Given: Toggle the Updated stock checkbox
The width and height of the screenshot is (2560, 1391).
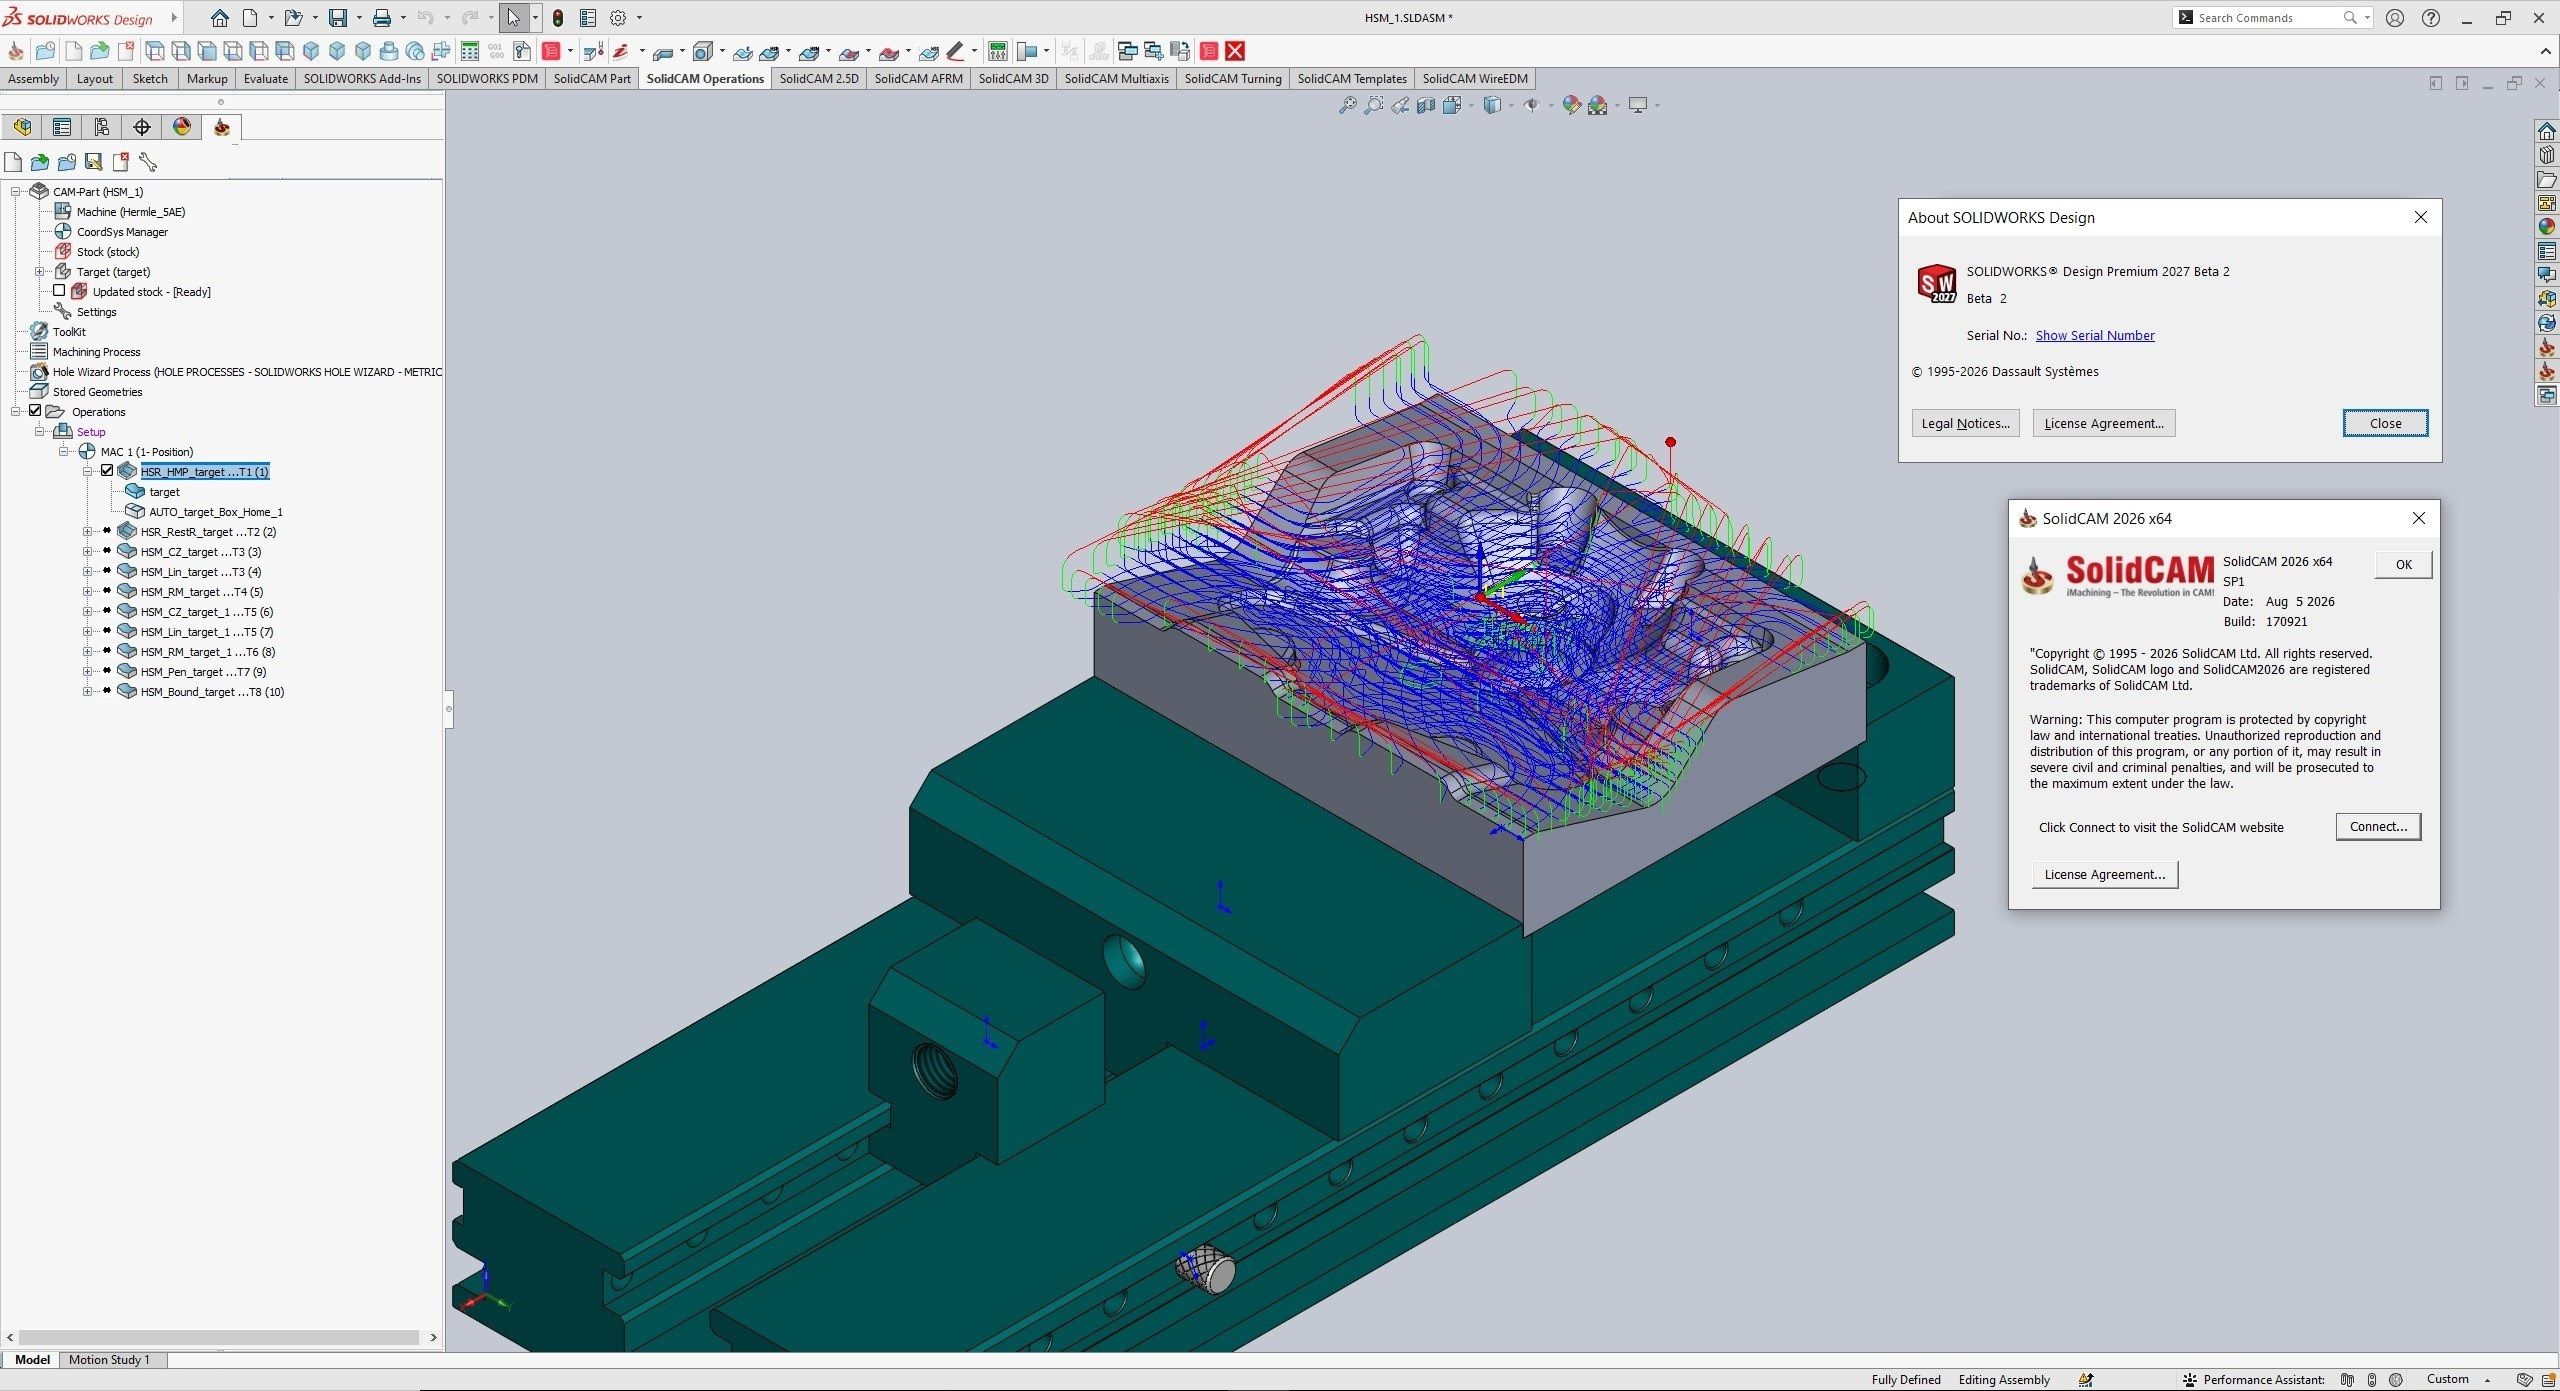Looking at the screenshot, I should pos(59,291).
